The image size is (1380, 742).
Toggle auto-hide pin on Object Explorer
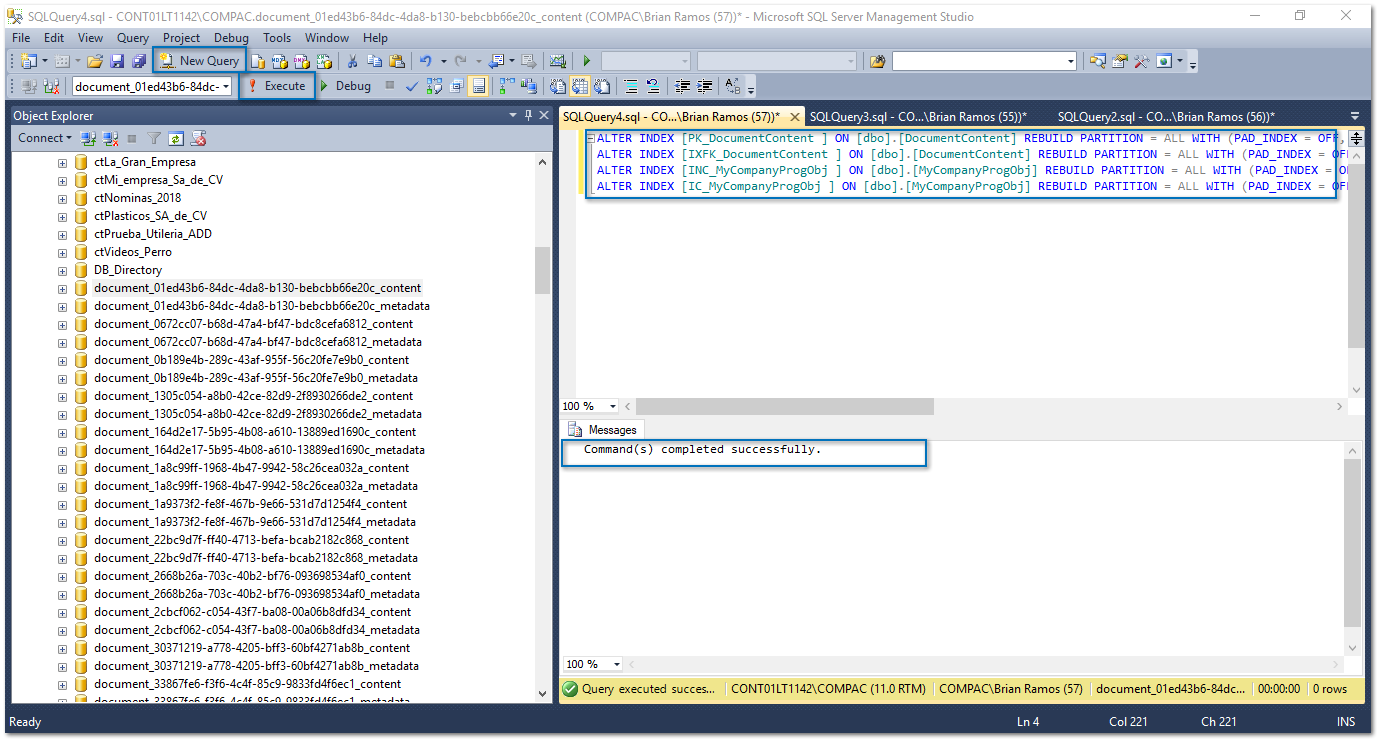pos(529,116)
